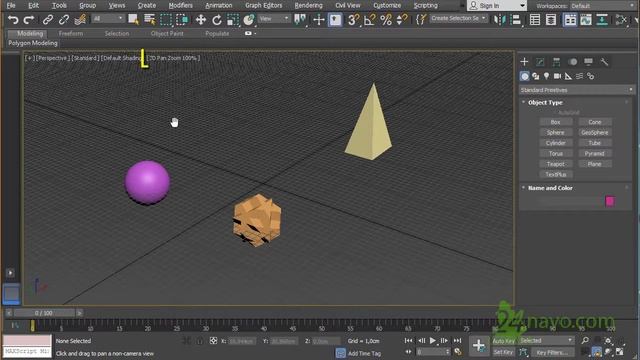The width and height of the screenshot is (640, 360).
Task: Click the time slider 0/100 handle
Action: point(44,313)
